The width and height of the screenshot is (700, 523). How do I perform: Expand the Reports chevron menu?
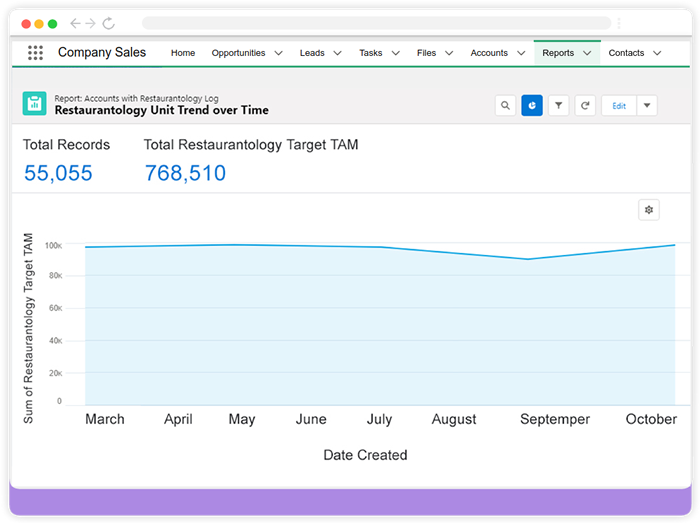click(x=588, y=53)
